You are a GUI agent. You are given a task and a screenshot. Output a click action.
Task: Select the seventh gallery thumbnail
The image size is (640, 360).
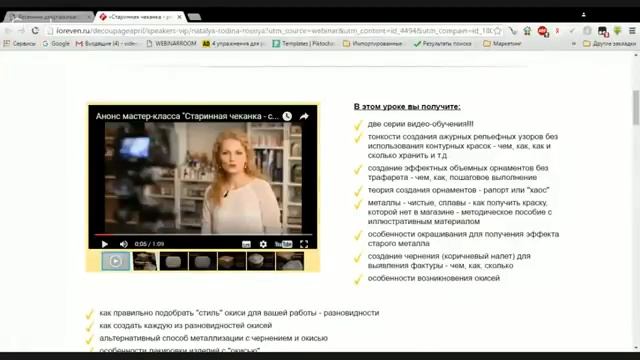(290, 261)
